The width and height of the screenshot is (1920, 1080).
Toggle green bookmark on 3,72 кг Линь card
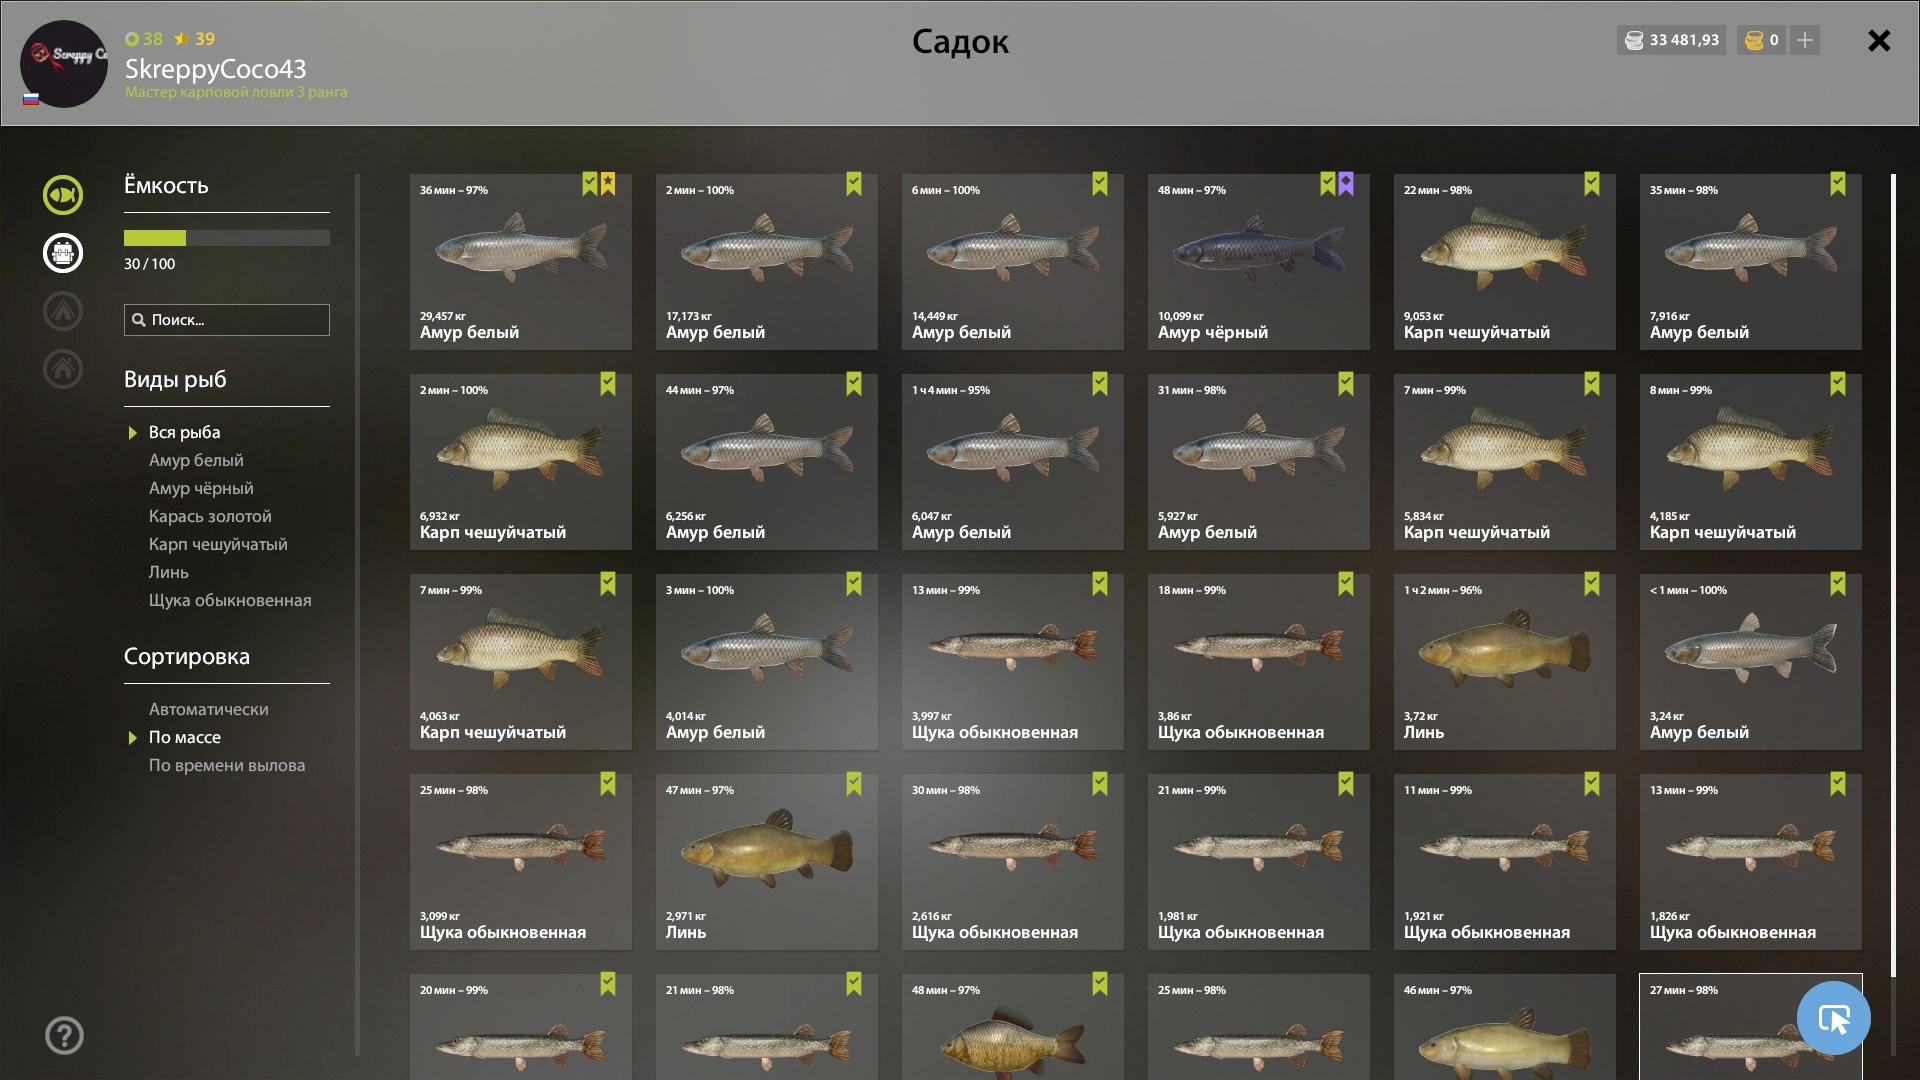click(1592, 584)
